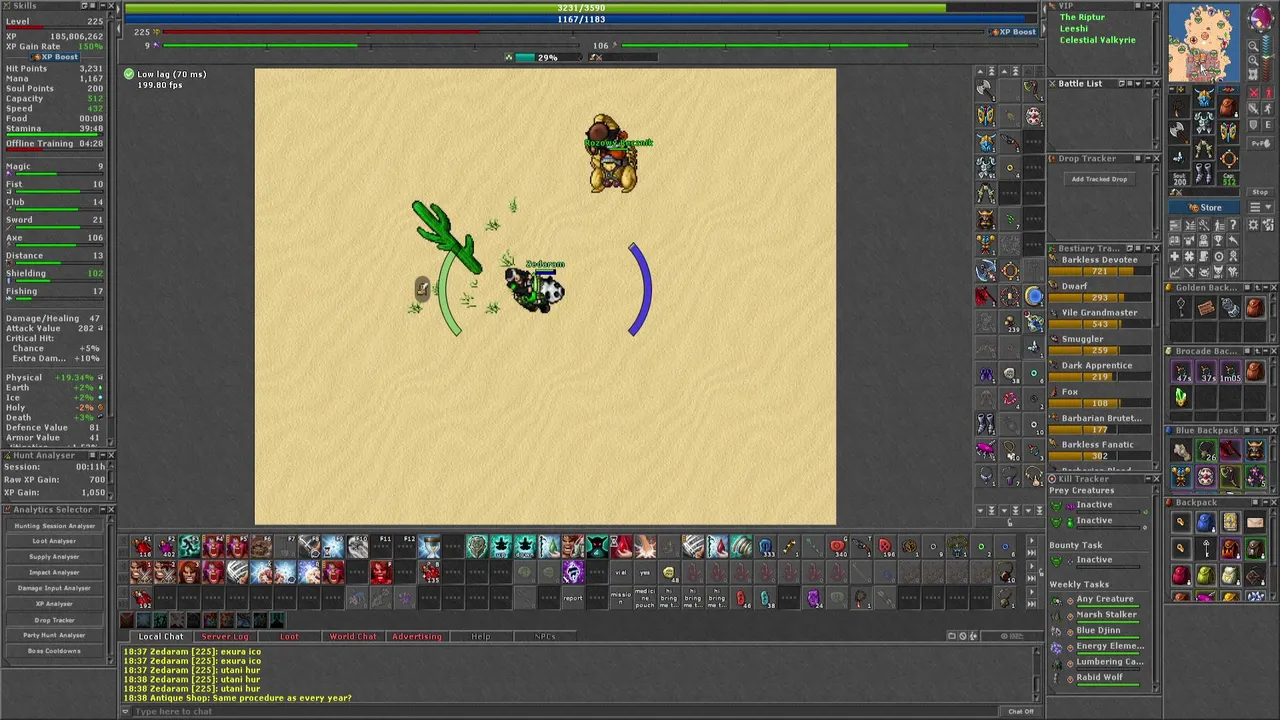Image resolution: width=1280 pixels, height=720 pixels.
Task: Open Boss Cooldowns tracker
Action: (x=54, y=651)
